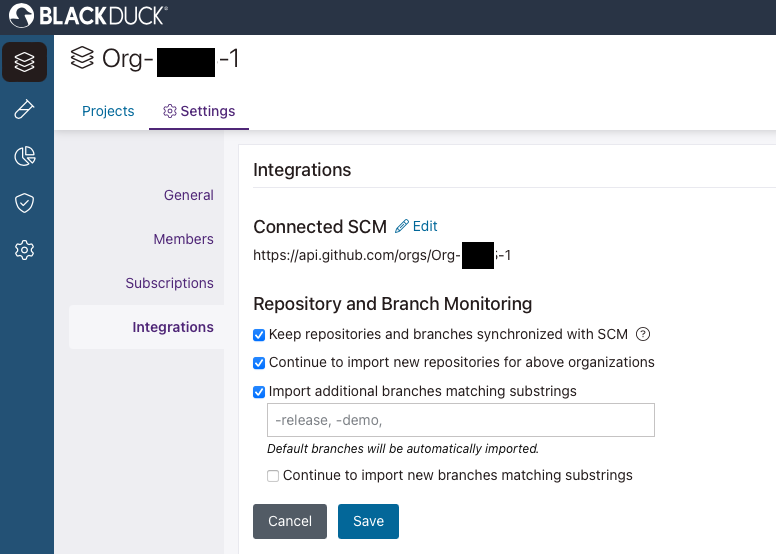Enable Continue to import new branches checkbox
The width and height of the screenshot is (776, 554).
tap(273, 476)
